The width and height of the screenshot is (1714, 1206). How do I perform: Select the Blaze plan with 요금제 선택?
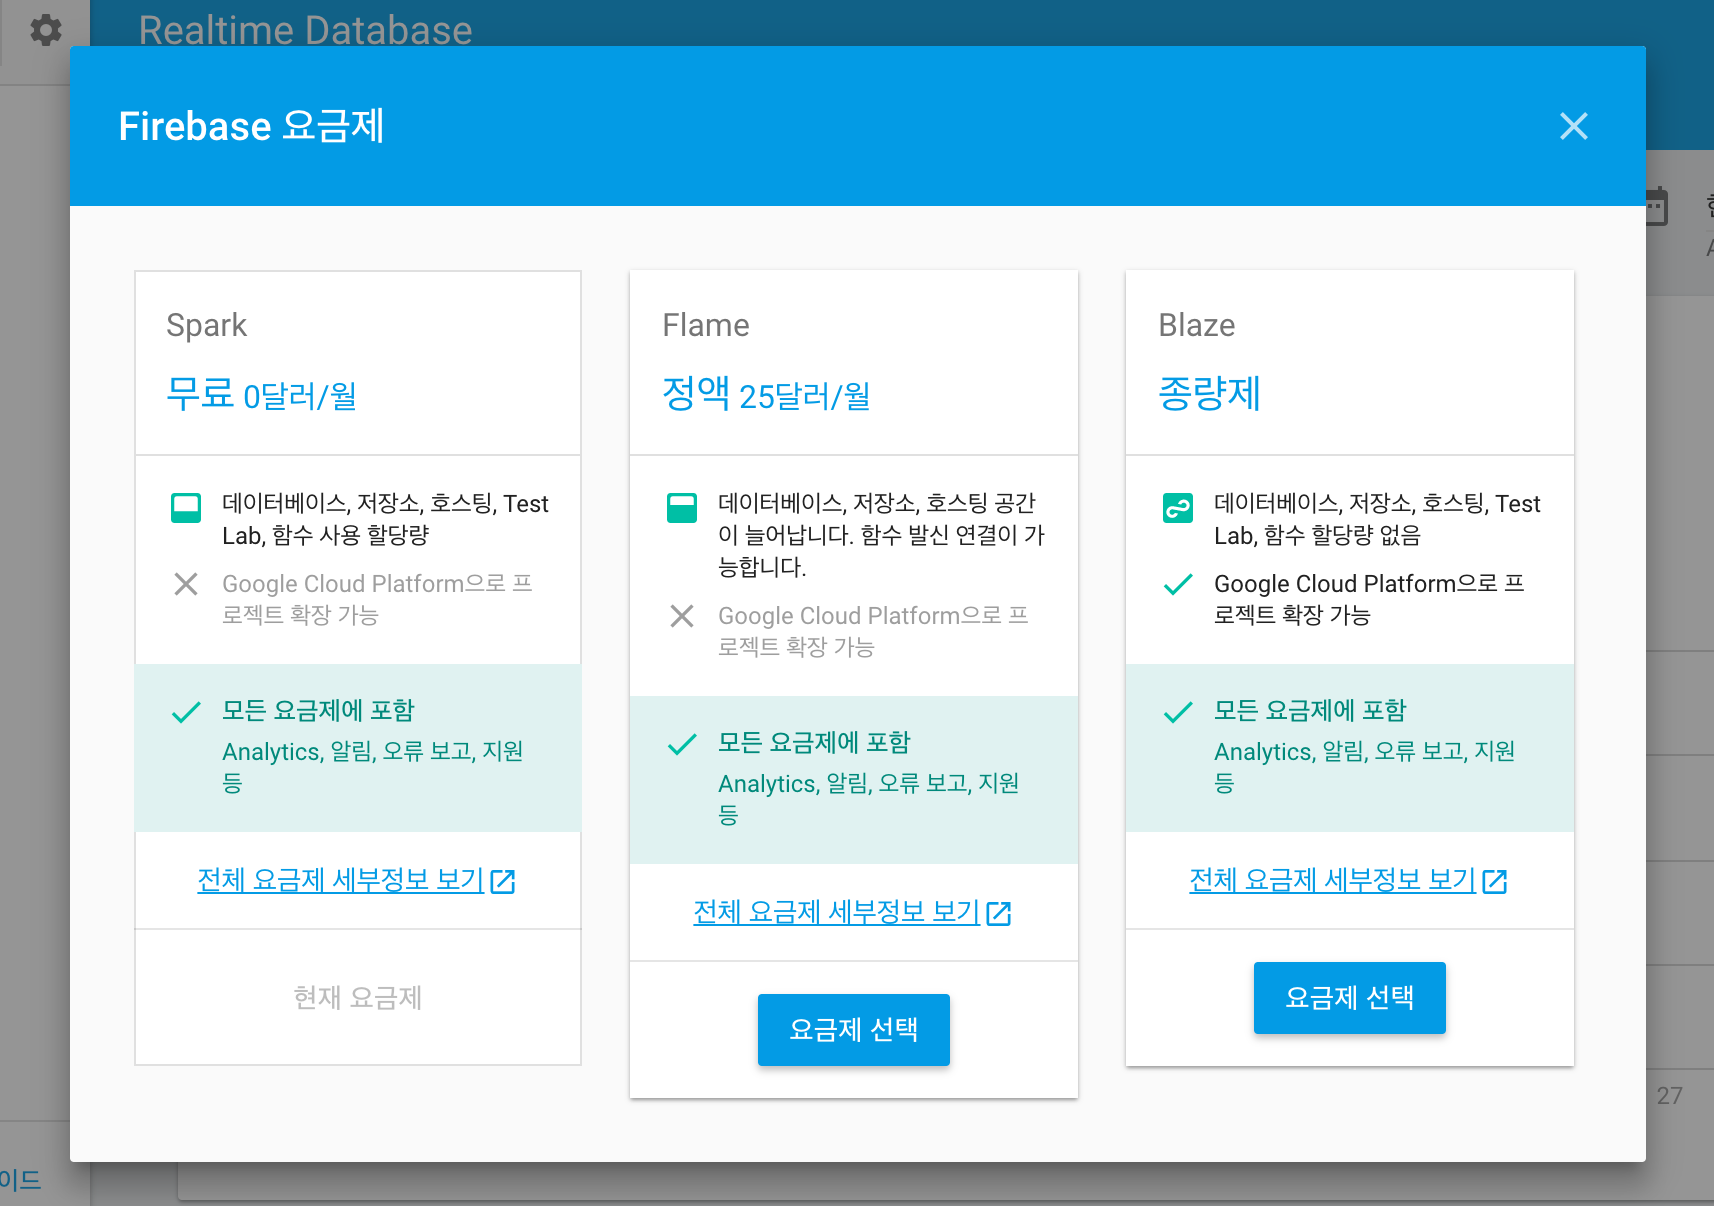click(1350, 997)
